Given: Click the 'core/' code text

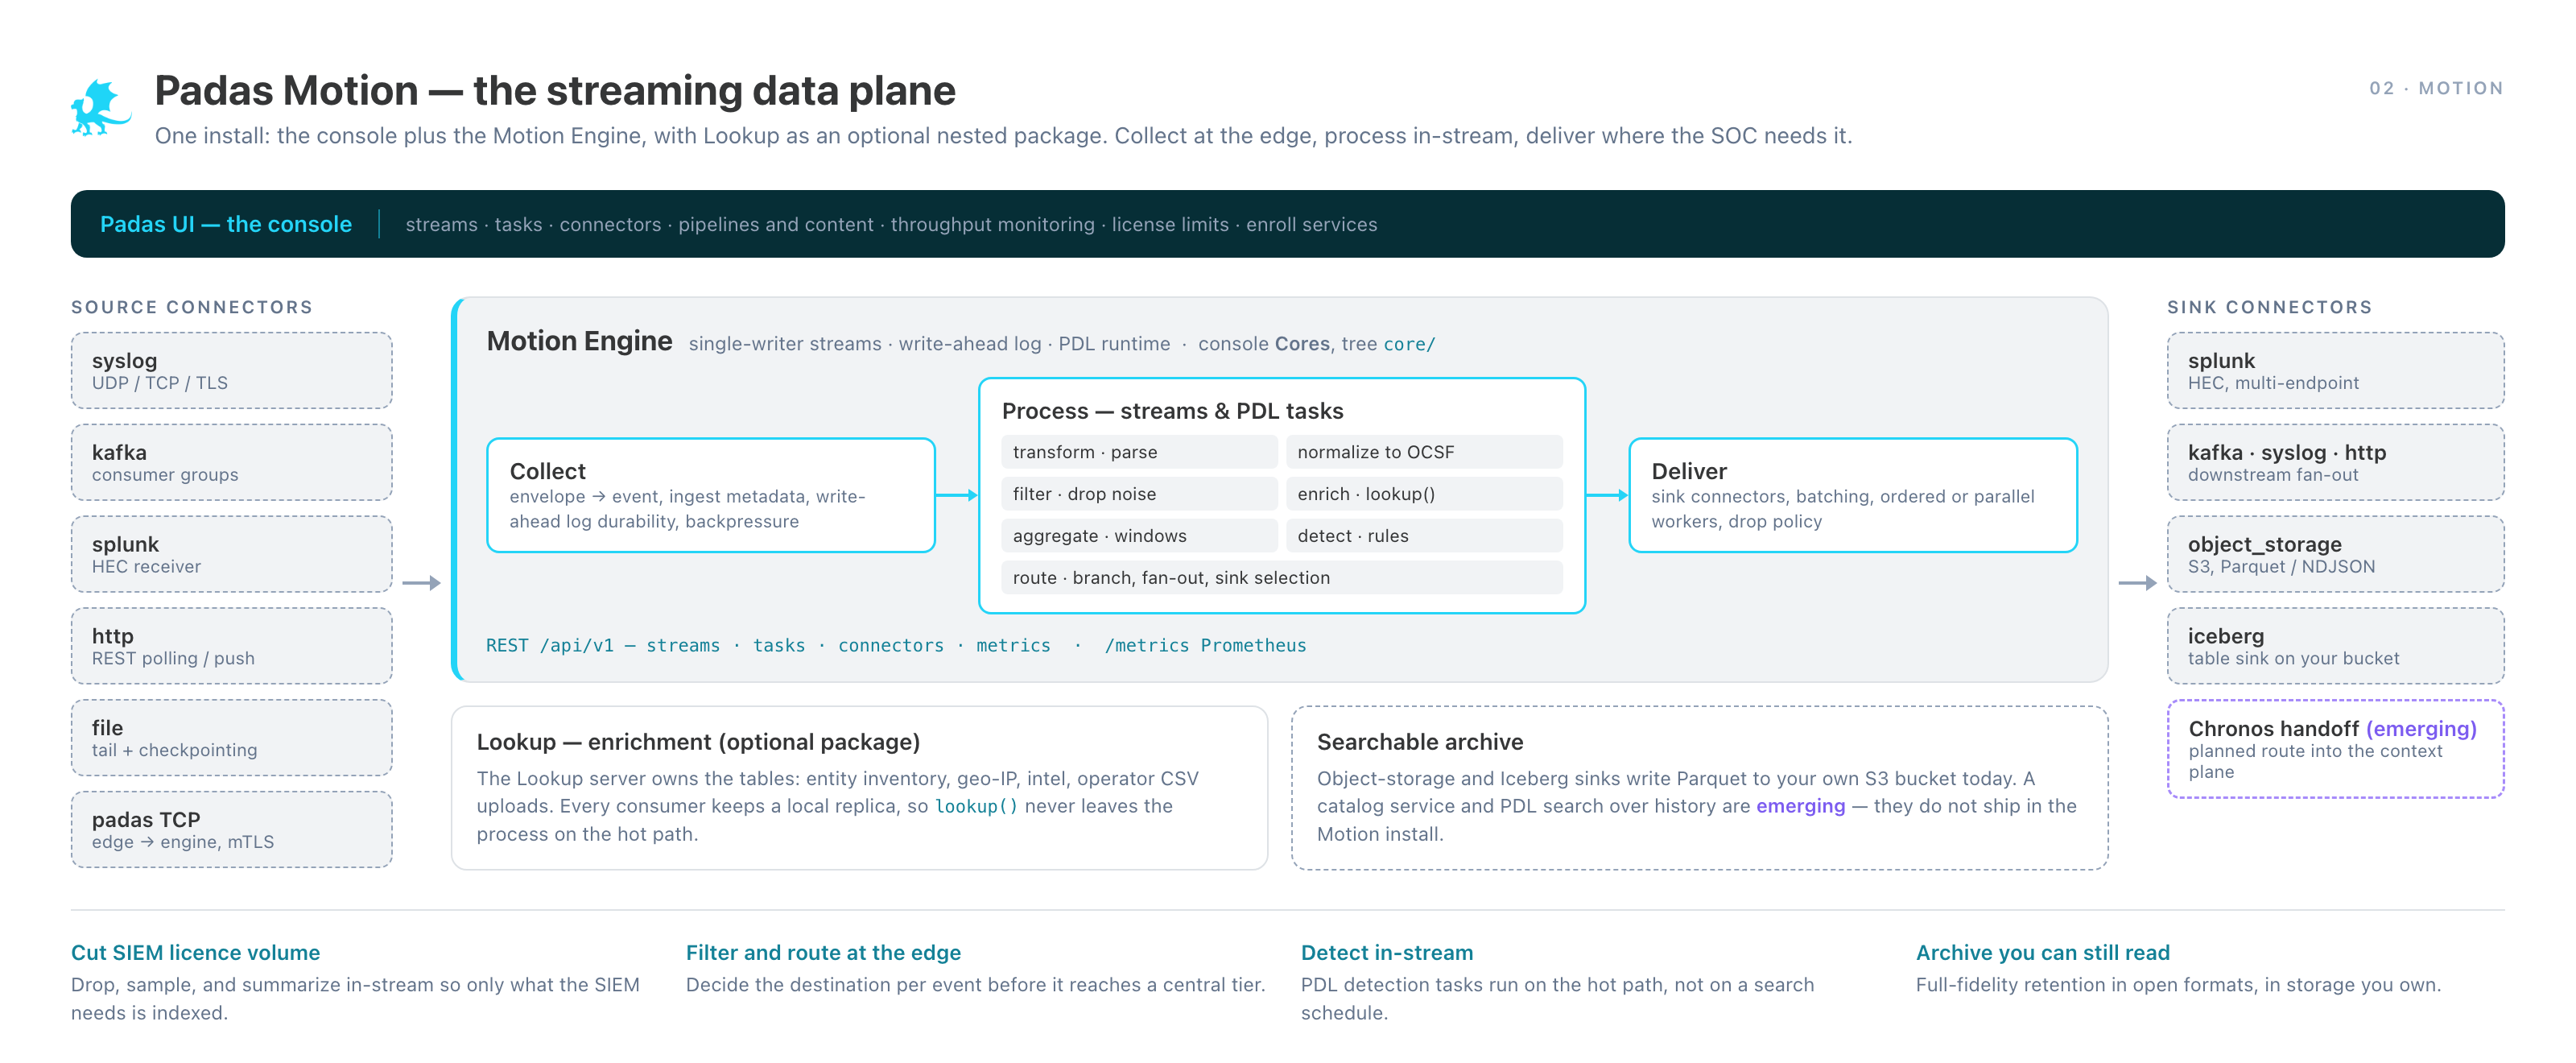Looking at the screenshot, I should (1409, 344).
